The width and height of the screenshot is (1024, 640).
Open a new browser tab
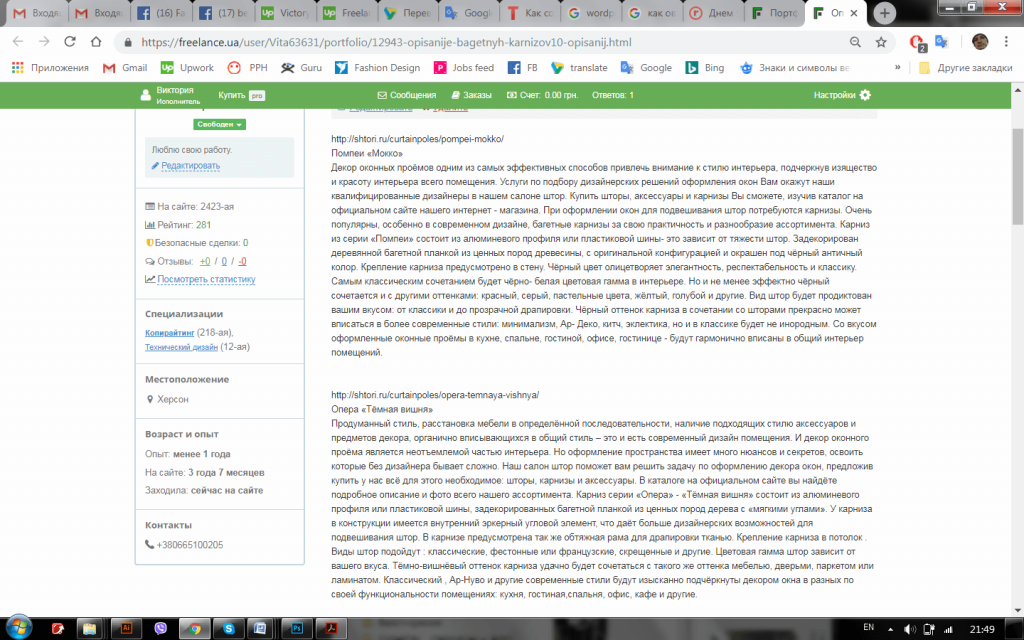click(x=884, y=13)
